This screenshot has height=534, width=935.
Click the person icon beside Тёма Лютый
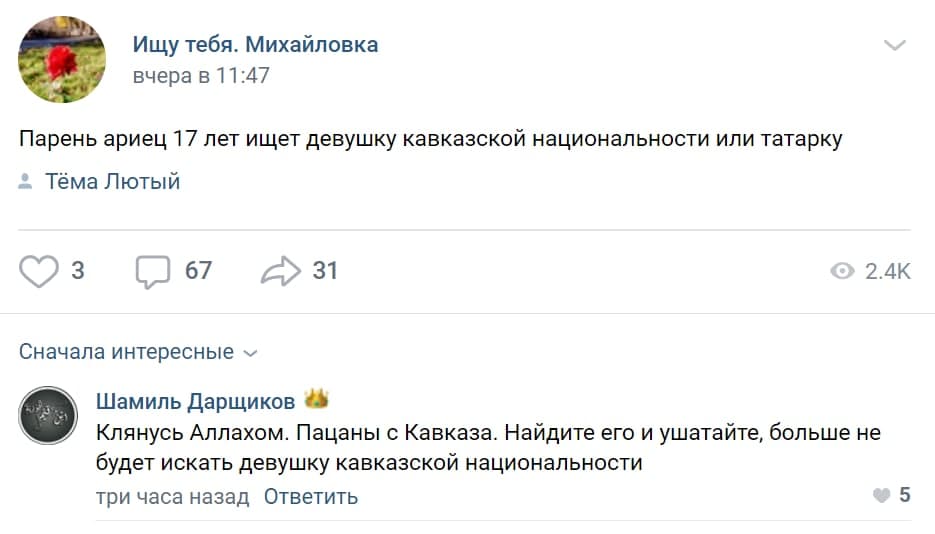coord(26,182)
